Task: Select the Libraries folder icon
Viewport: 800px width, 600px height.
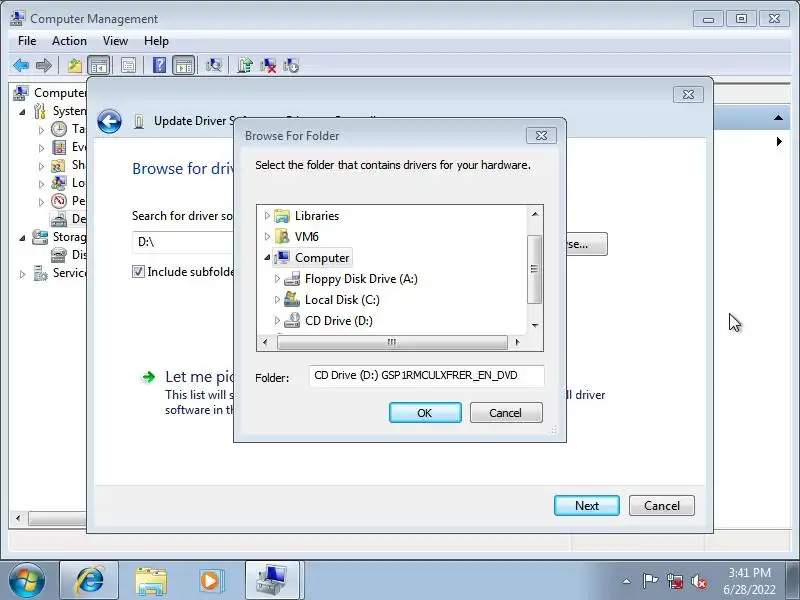Action: [x=282, y=216]
